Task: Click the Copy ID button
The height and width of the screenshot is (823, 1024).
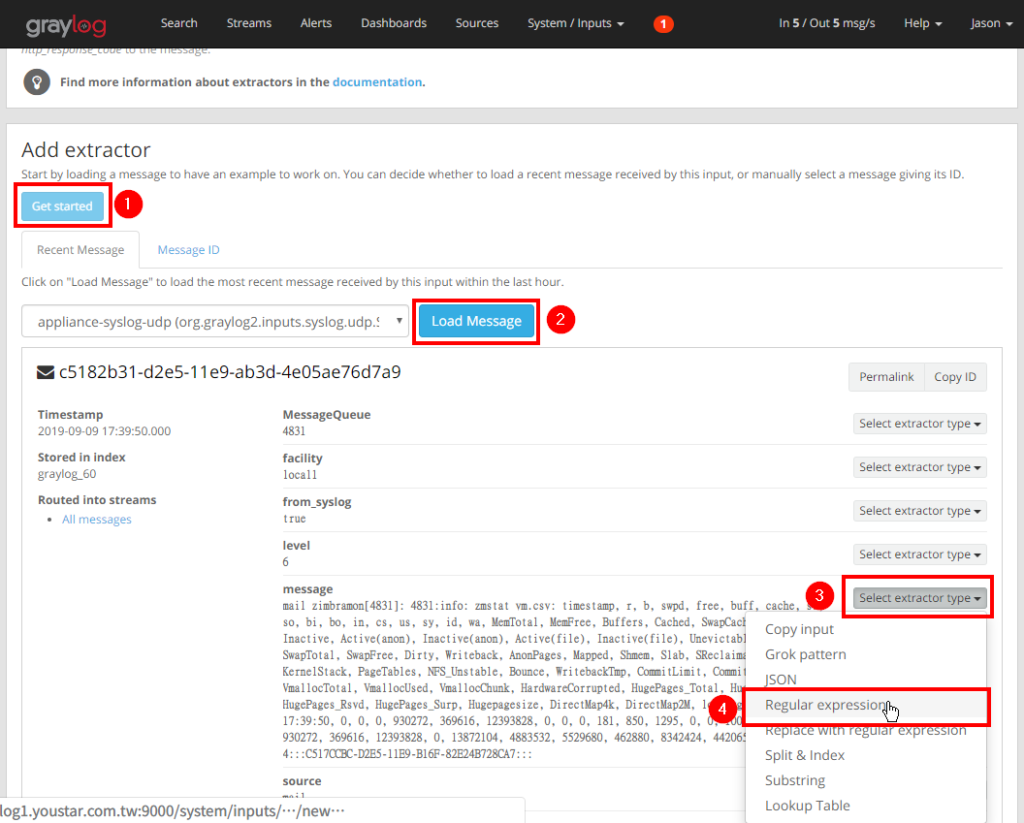Action: 955,378
